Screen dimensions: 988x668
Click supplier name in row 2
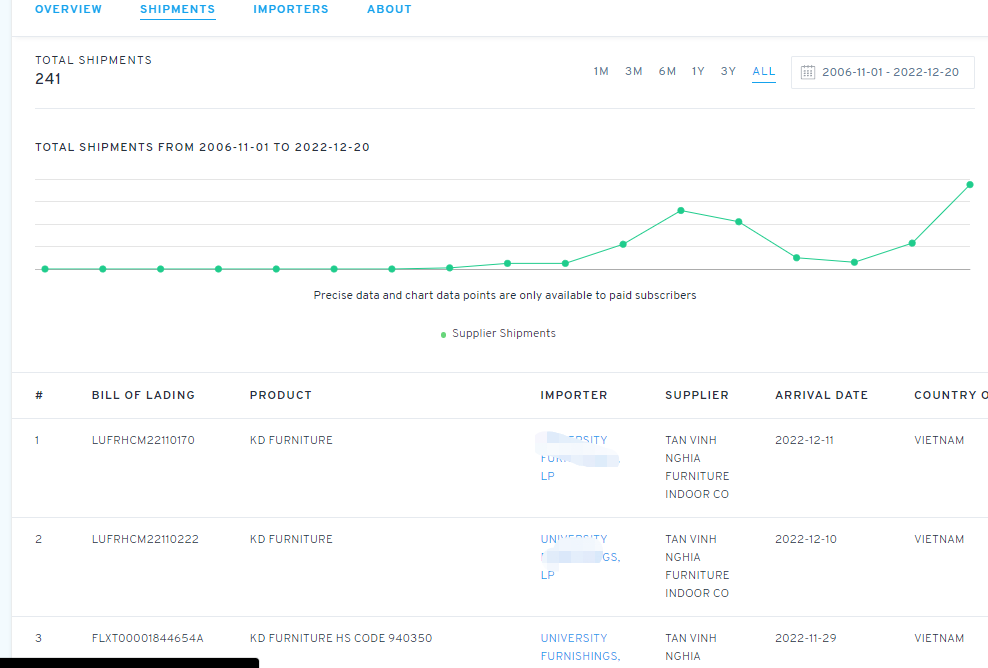coord(697,566)
